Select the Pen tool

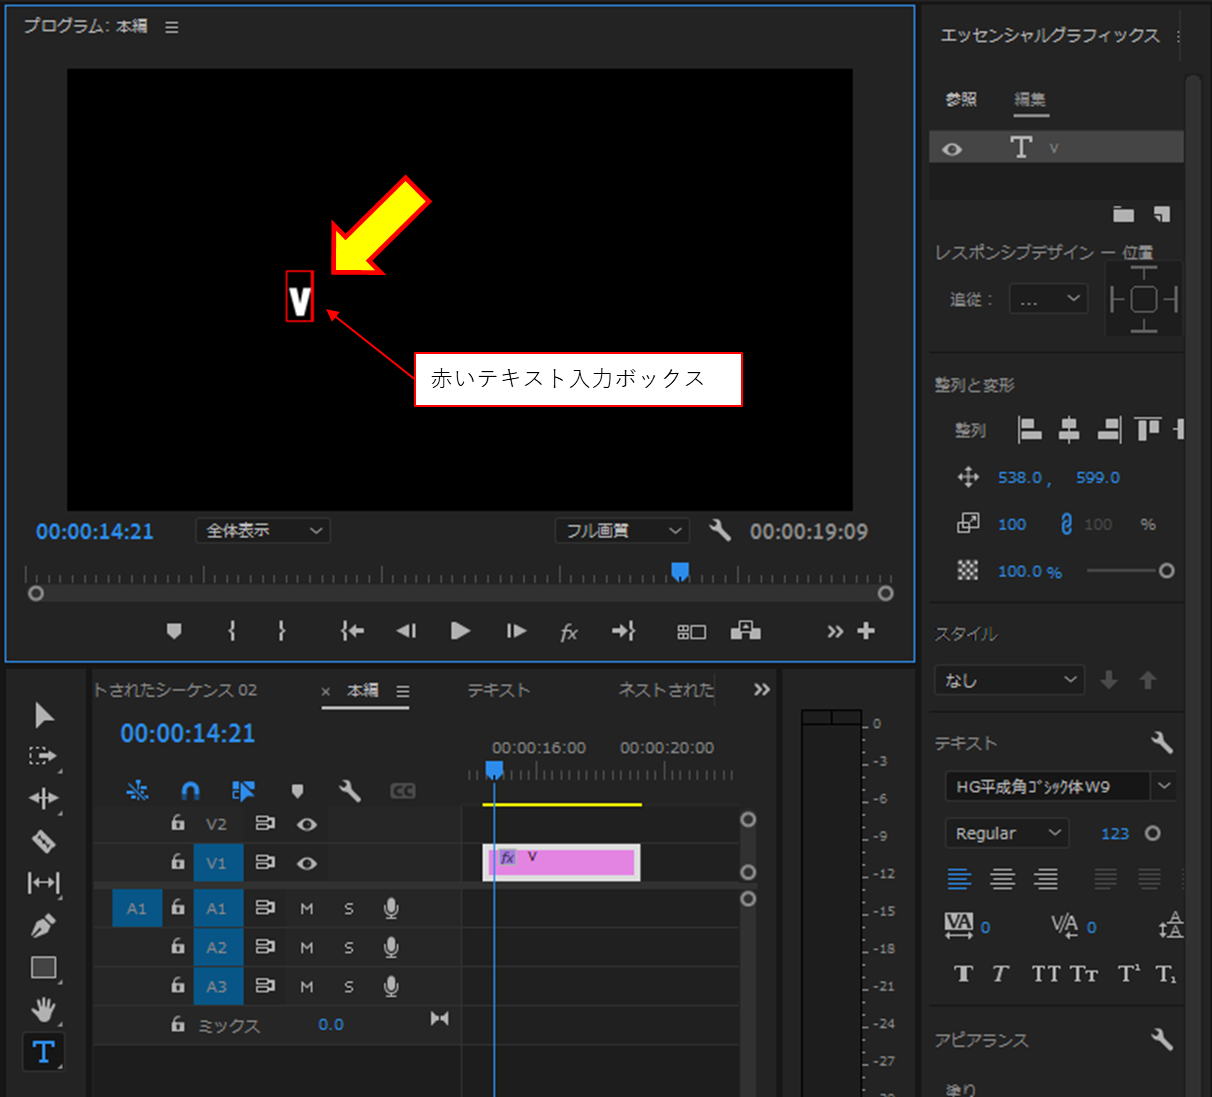tap(44, 926)
